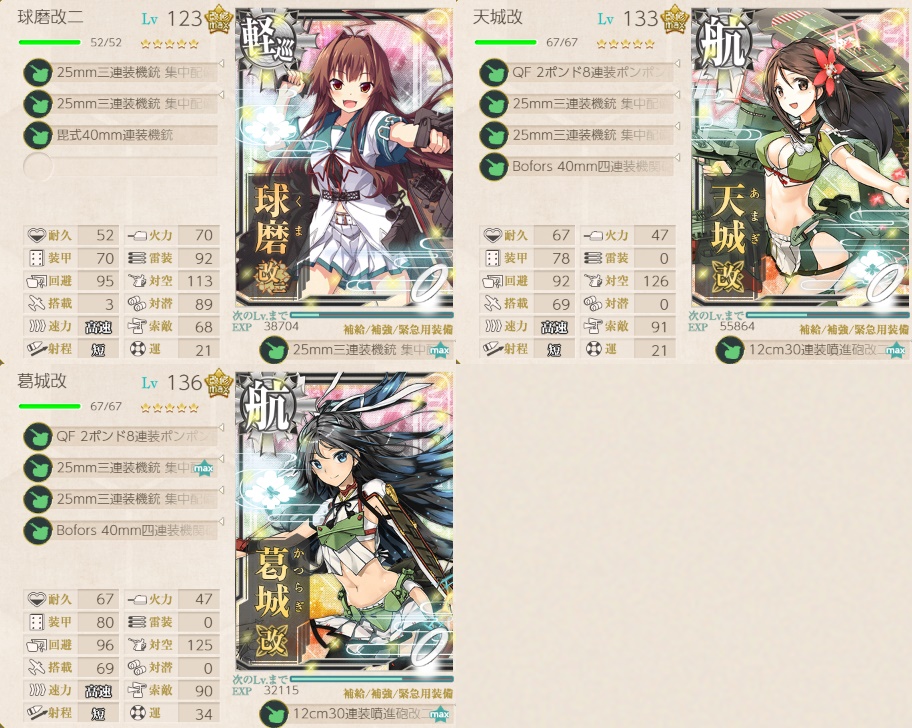Click Kuma's first 25mm triple gun icon

(38, 73)
